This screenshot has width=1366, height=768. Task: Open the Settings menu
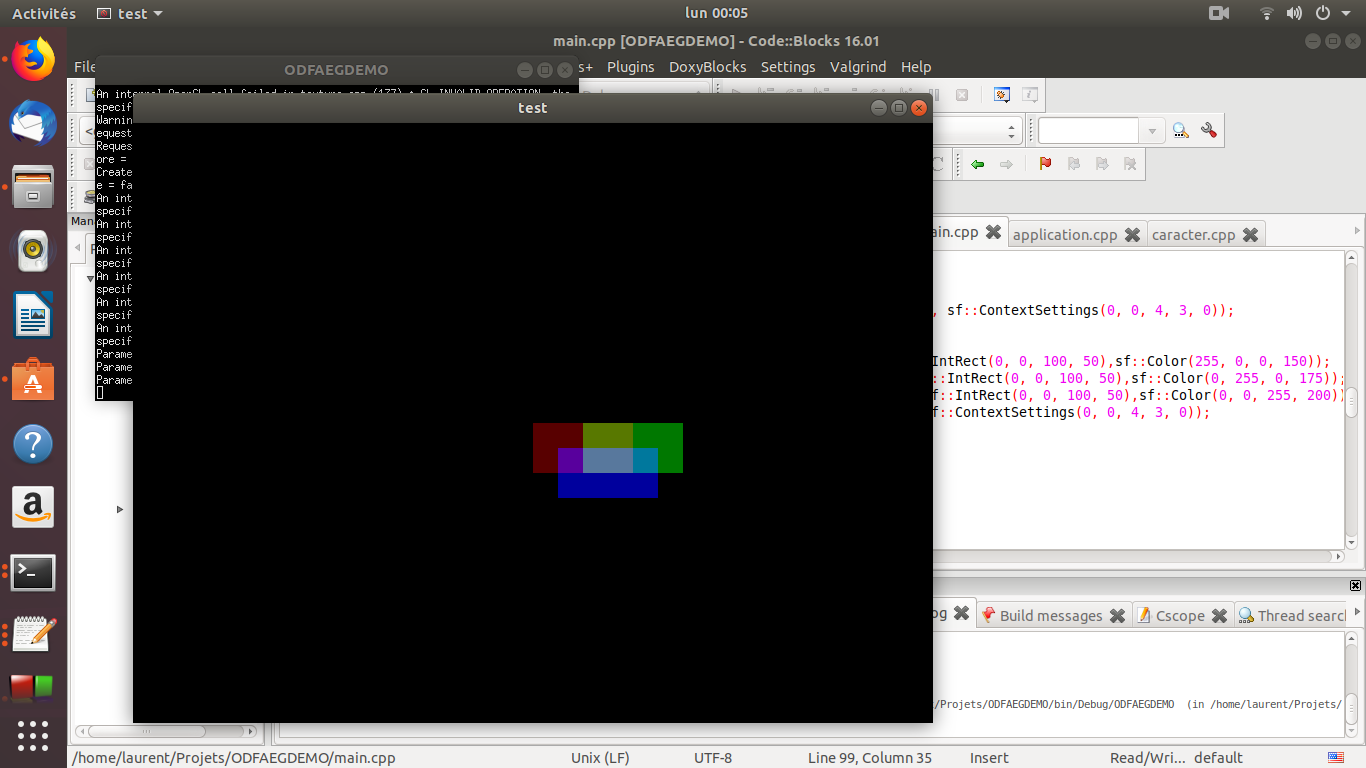788,67
